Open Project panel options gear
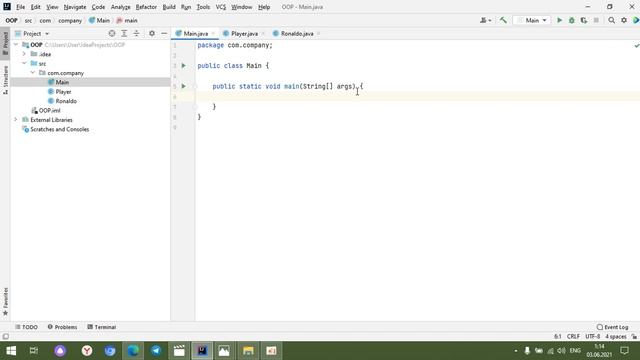The width and height of the screenshot is (640, 360). coord(152,33)
